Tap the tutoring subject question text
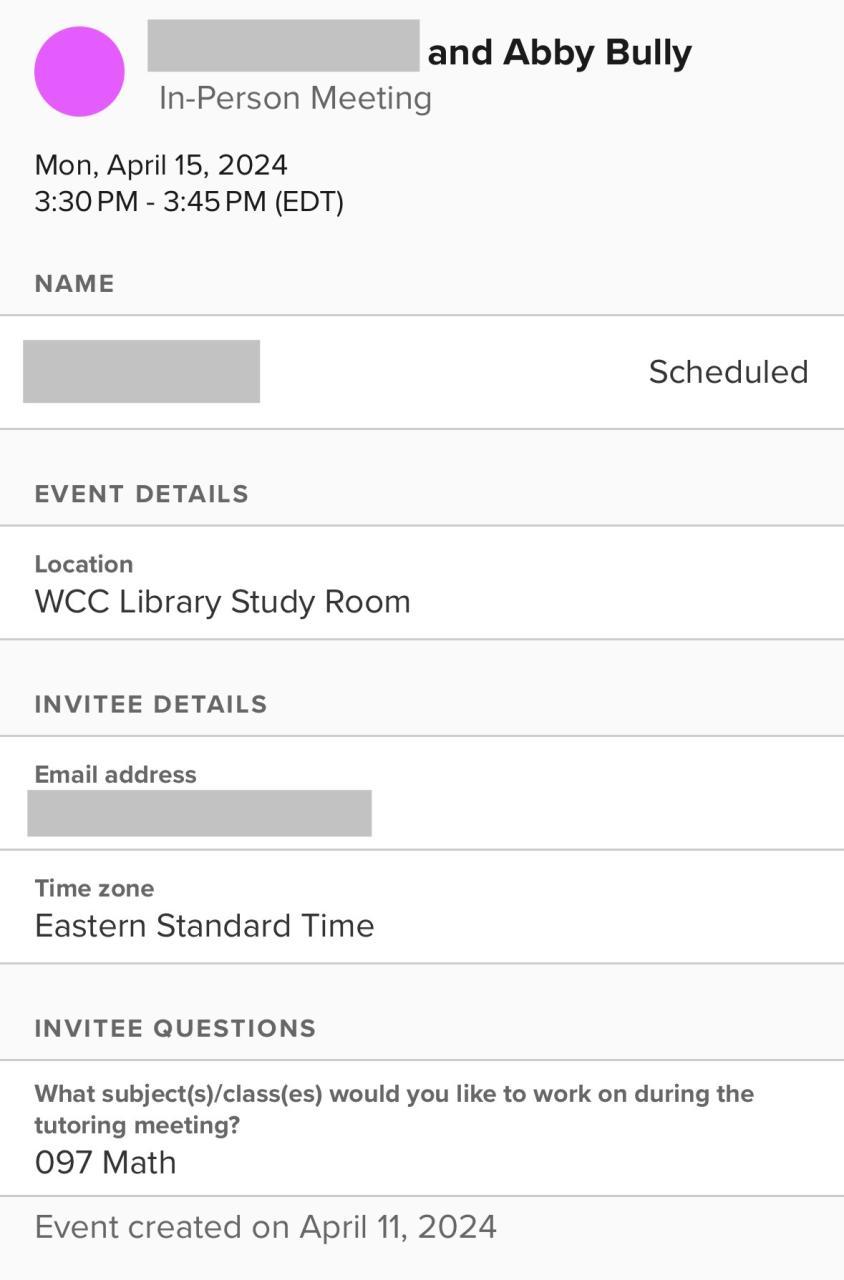The width and height of the screenshot is (844, 1280). [x=394, y=1109]
